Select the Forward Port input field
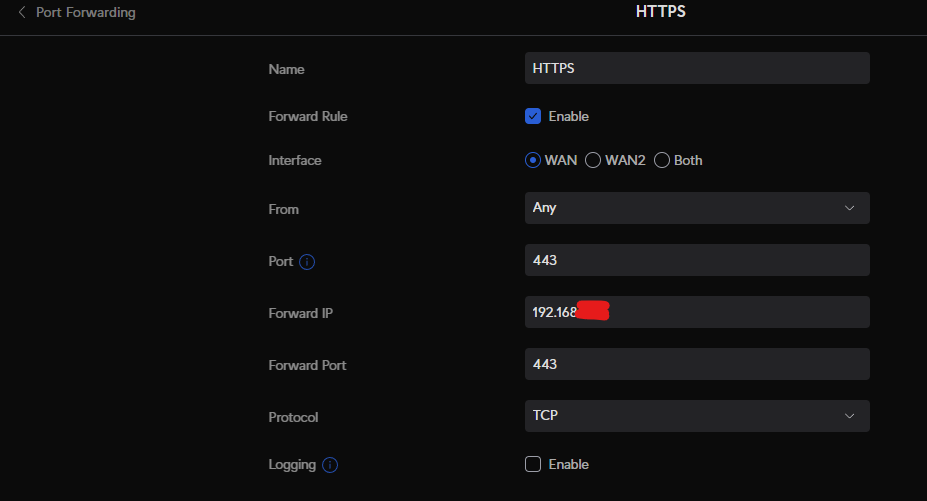Image resolution: width=927 pixels, height=501 pixels. point(697,364)
